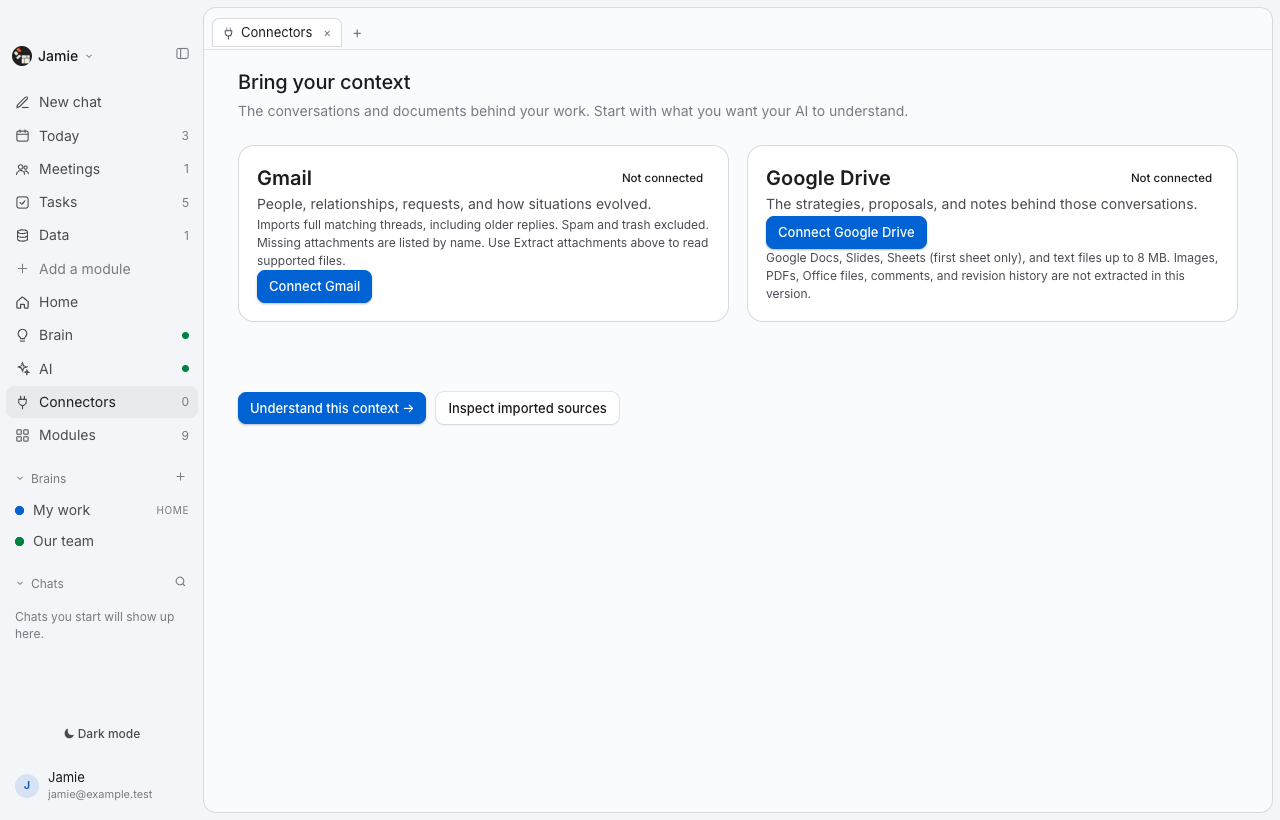Open Modules in the sidebar

coord(102,435)
